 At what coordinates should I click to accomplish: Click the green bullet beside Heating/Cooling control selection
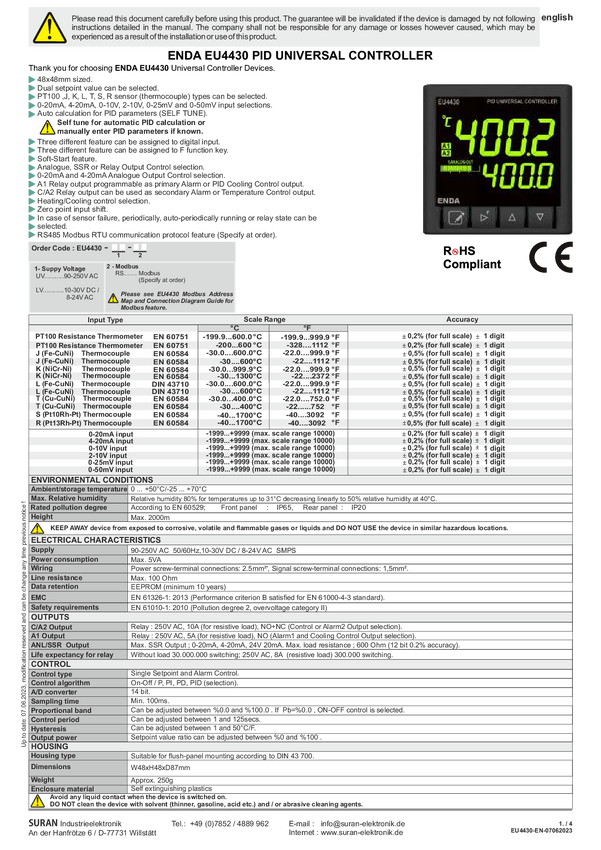point(31,201)
